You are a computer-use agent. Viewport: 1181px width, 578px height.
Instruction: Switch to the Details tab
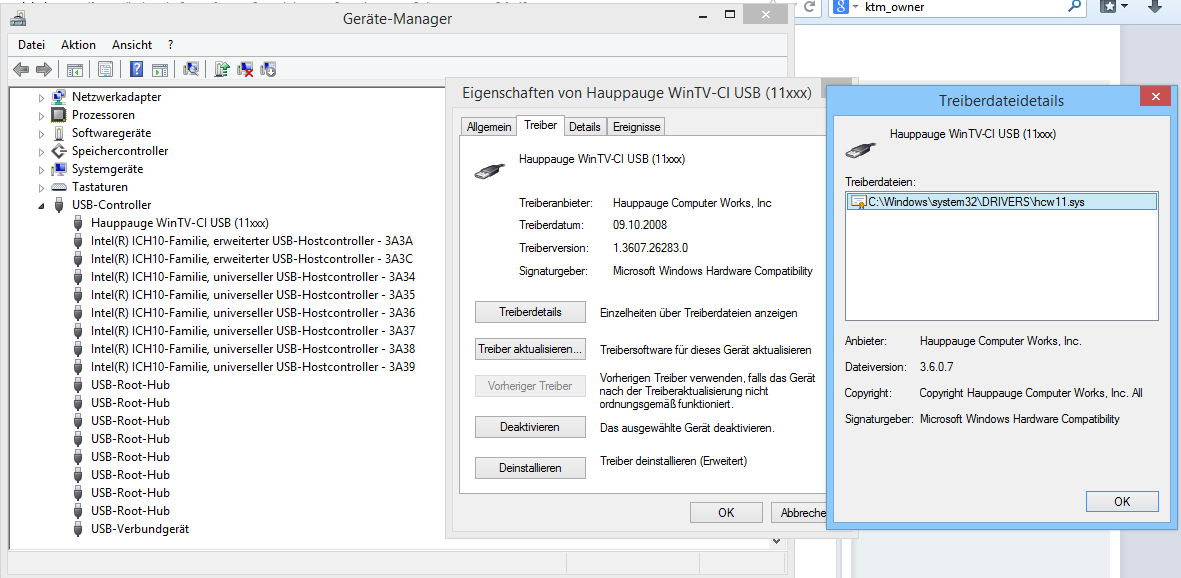584,127
